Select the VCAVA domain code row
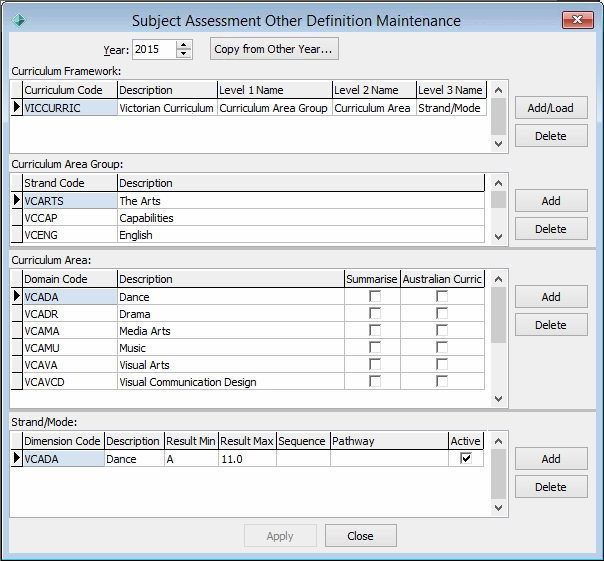This screenshot has width=604, height=561. click(x=70, y=364)
